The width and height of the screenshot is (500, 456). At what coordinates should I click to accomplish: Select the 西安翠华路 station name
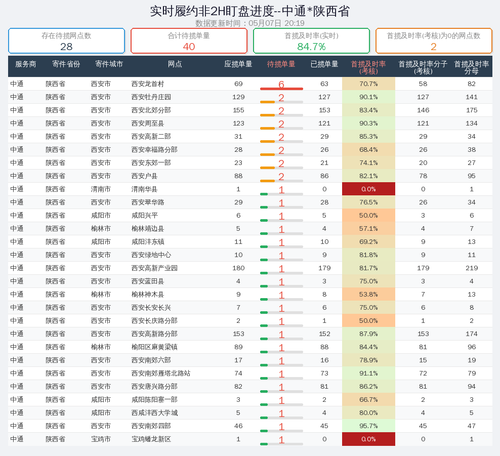point(147,202)
